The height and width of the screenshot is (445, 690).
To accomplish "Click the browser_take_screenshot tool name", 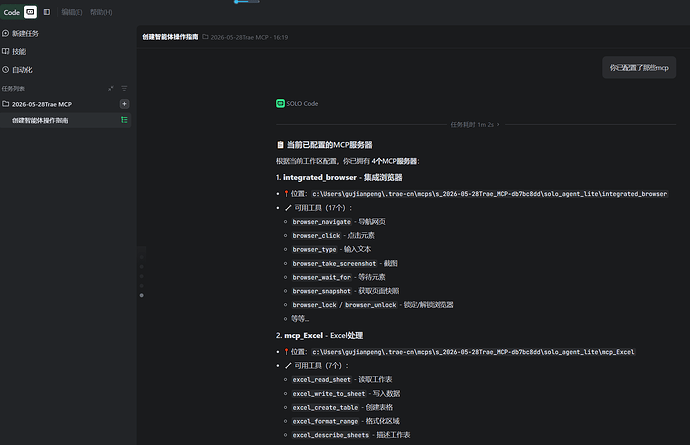I will pos(334,263).
